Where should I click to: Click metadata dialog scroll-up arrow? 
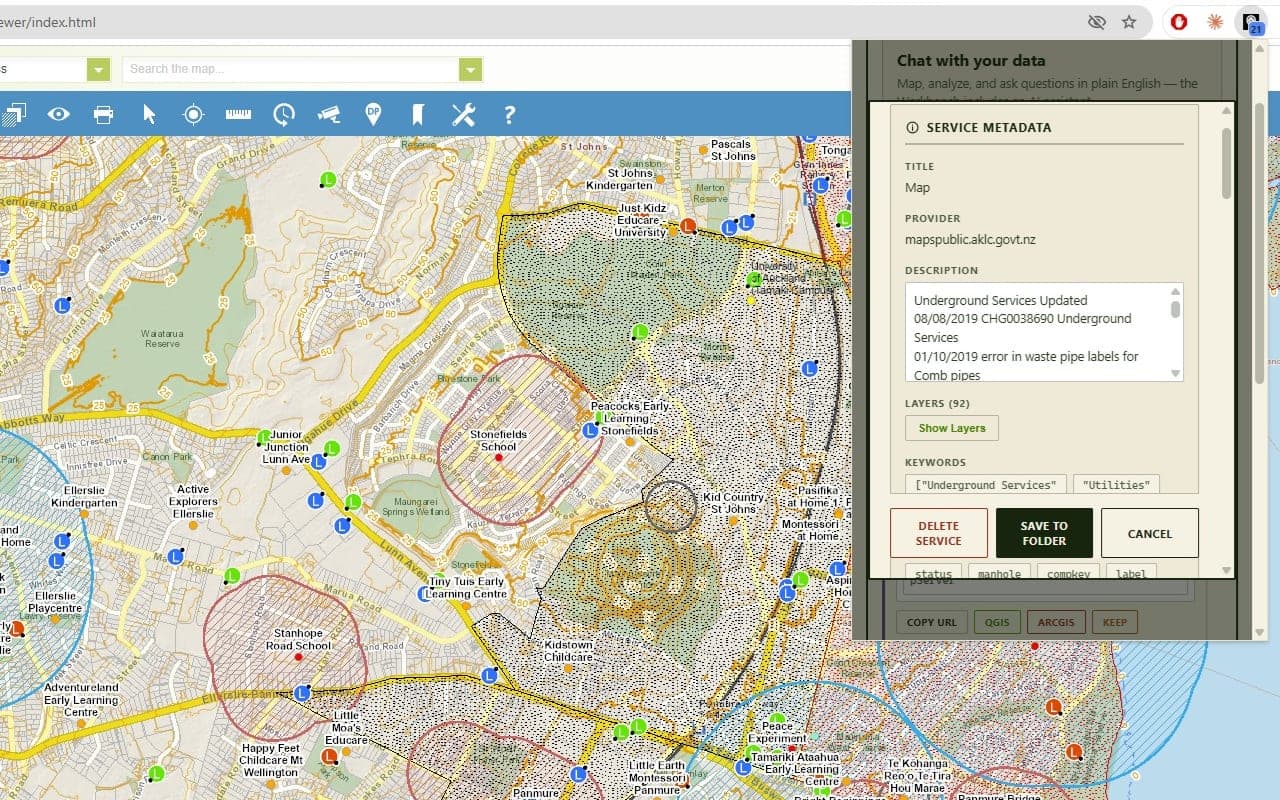pyautogui.click(x=1227, y=111)
